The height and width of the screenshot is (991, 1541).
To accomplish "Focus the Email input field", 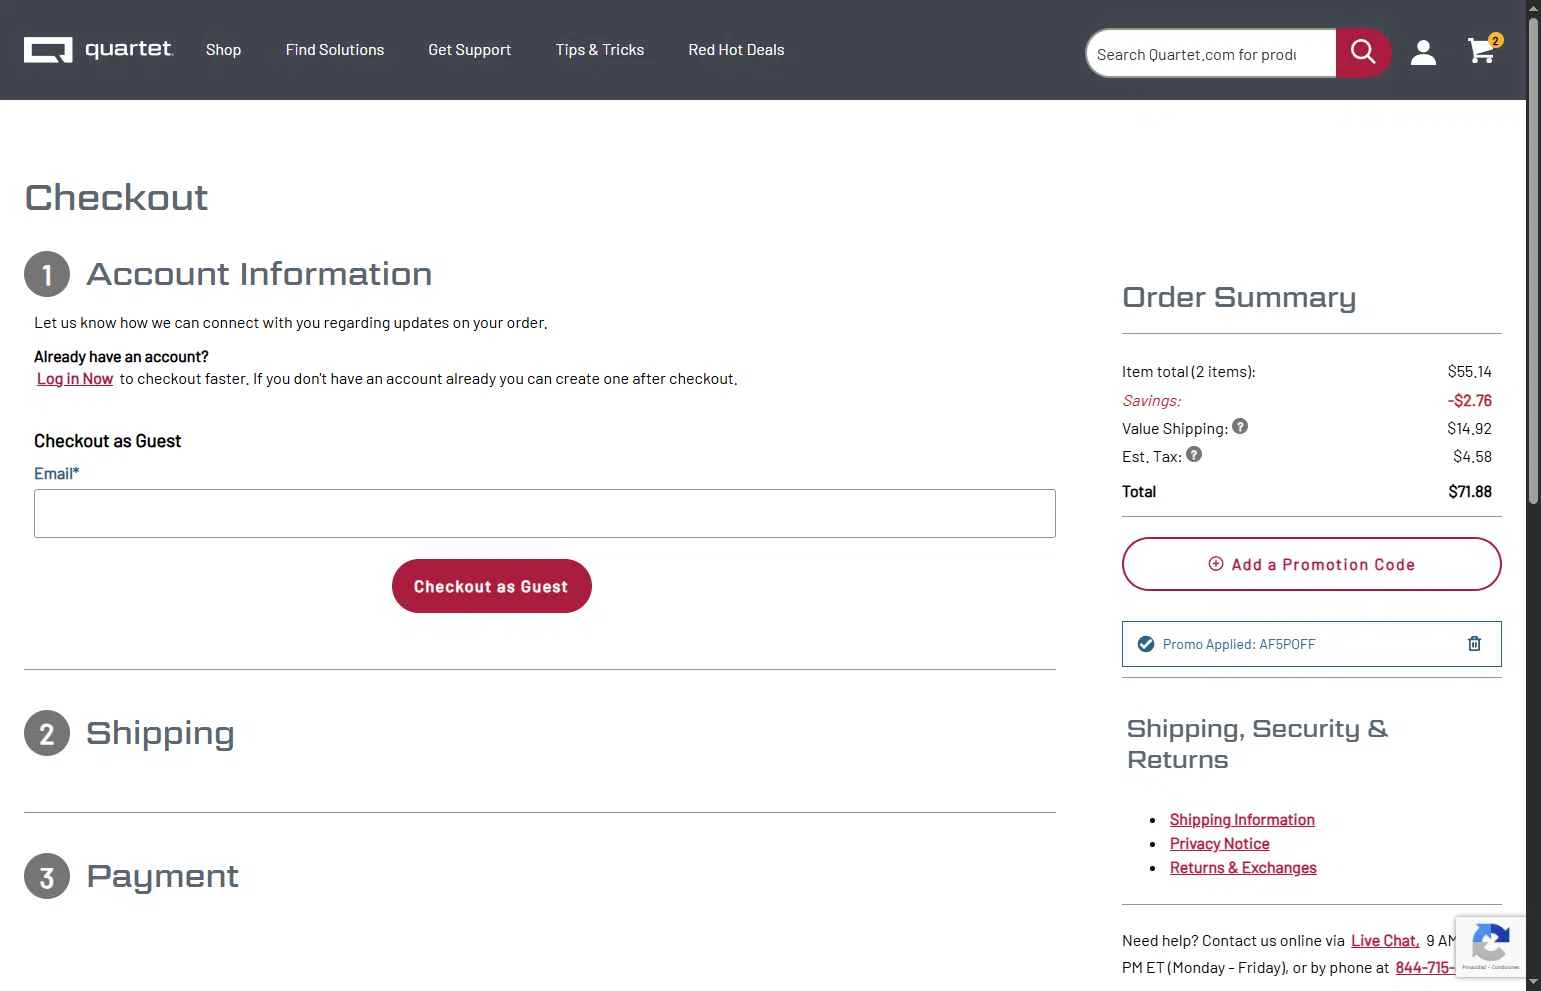I will pos(545,513).
